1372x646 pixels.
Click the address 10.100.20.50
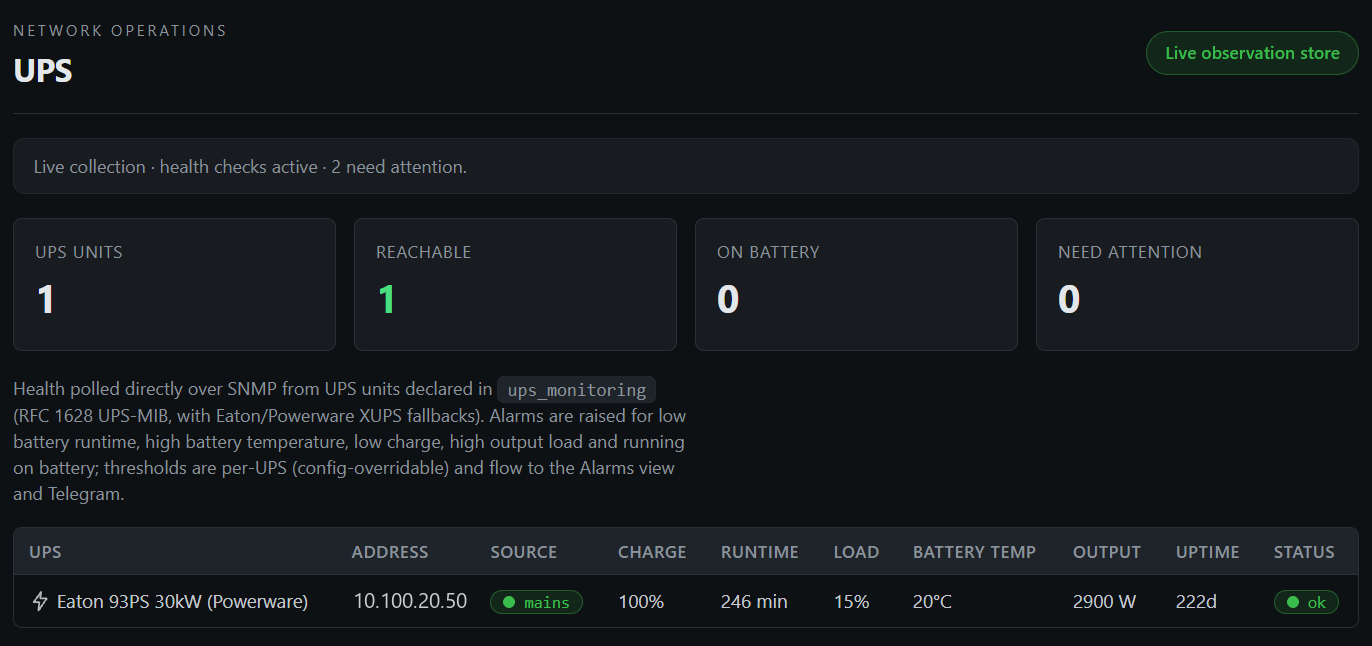coord(410,601)
